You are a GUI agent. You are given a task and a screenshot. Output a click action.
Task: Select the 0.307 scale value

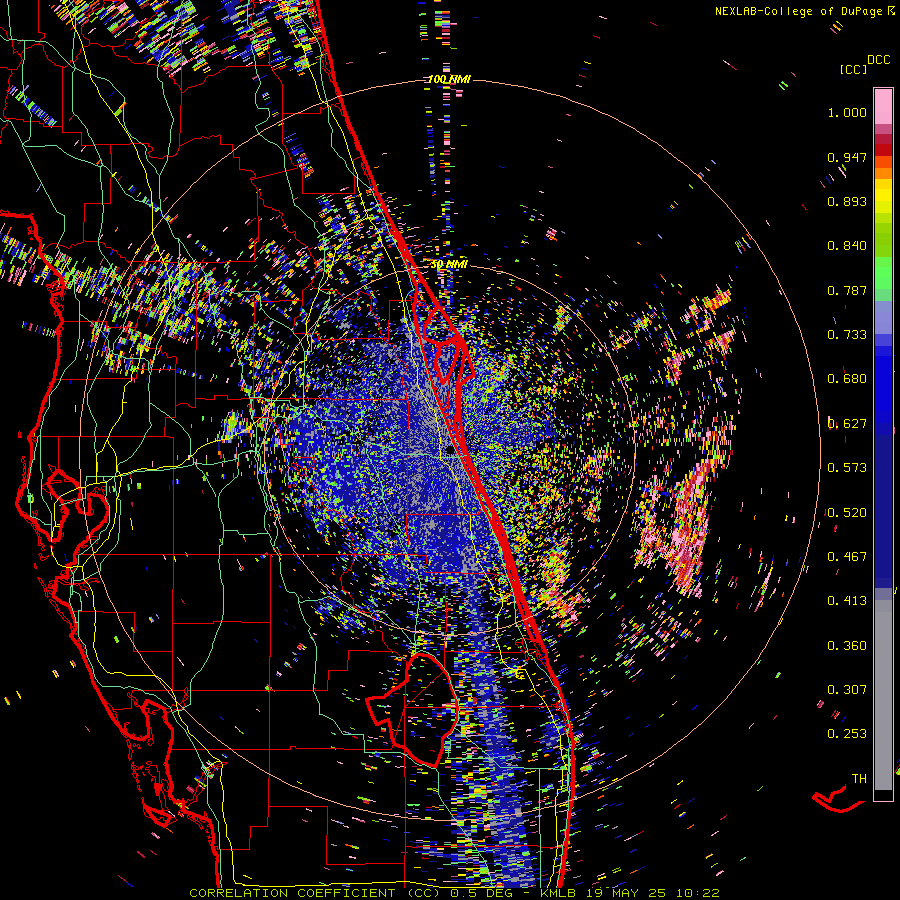[847, 690]
